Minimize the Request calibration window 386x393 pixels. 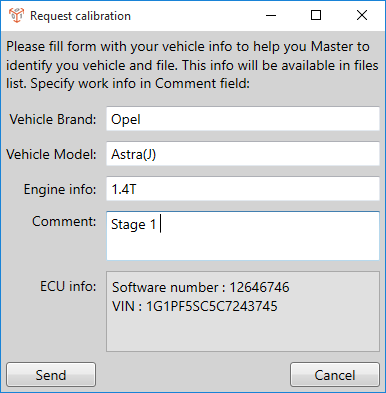click(x=271, y=15)
